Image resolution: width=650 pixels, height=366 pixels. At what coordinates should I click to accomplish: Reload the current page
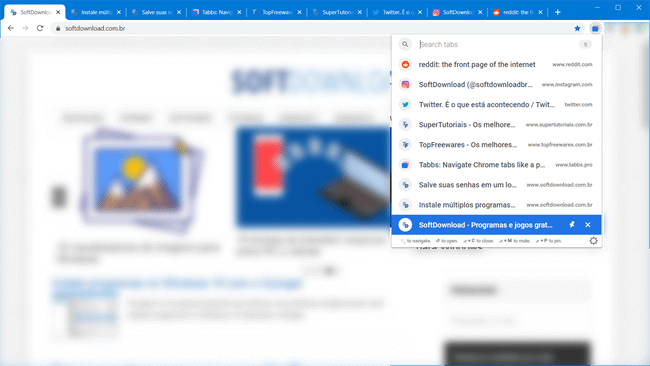(x=40, y=28)
